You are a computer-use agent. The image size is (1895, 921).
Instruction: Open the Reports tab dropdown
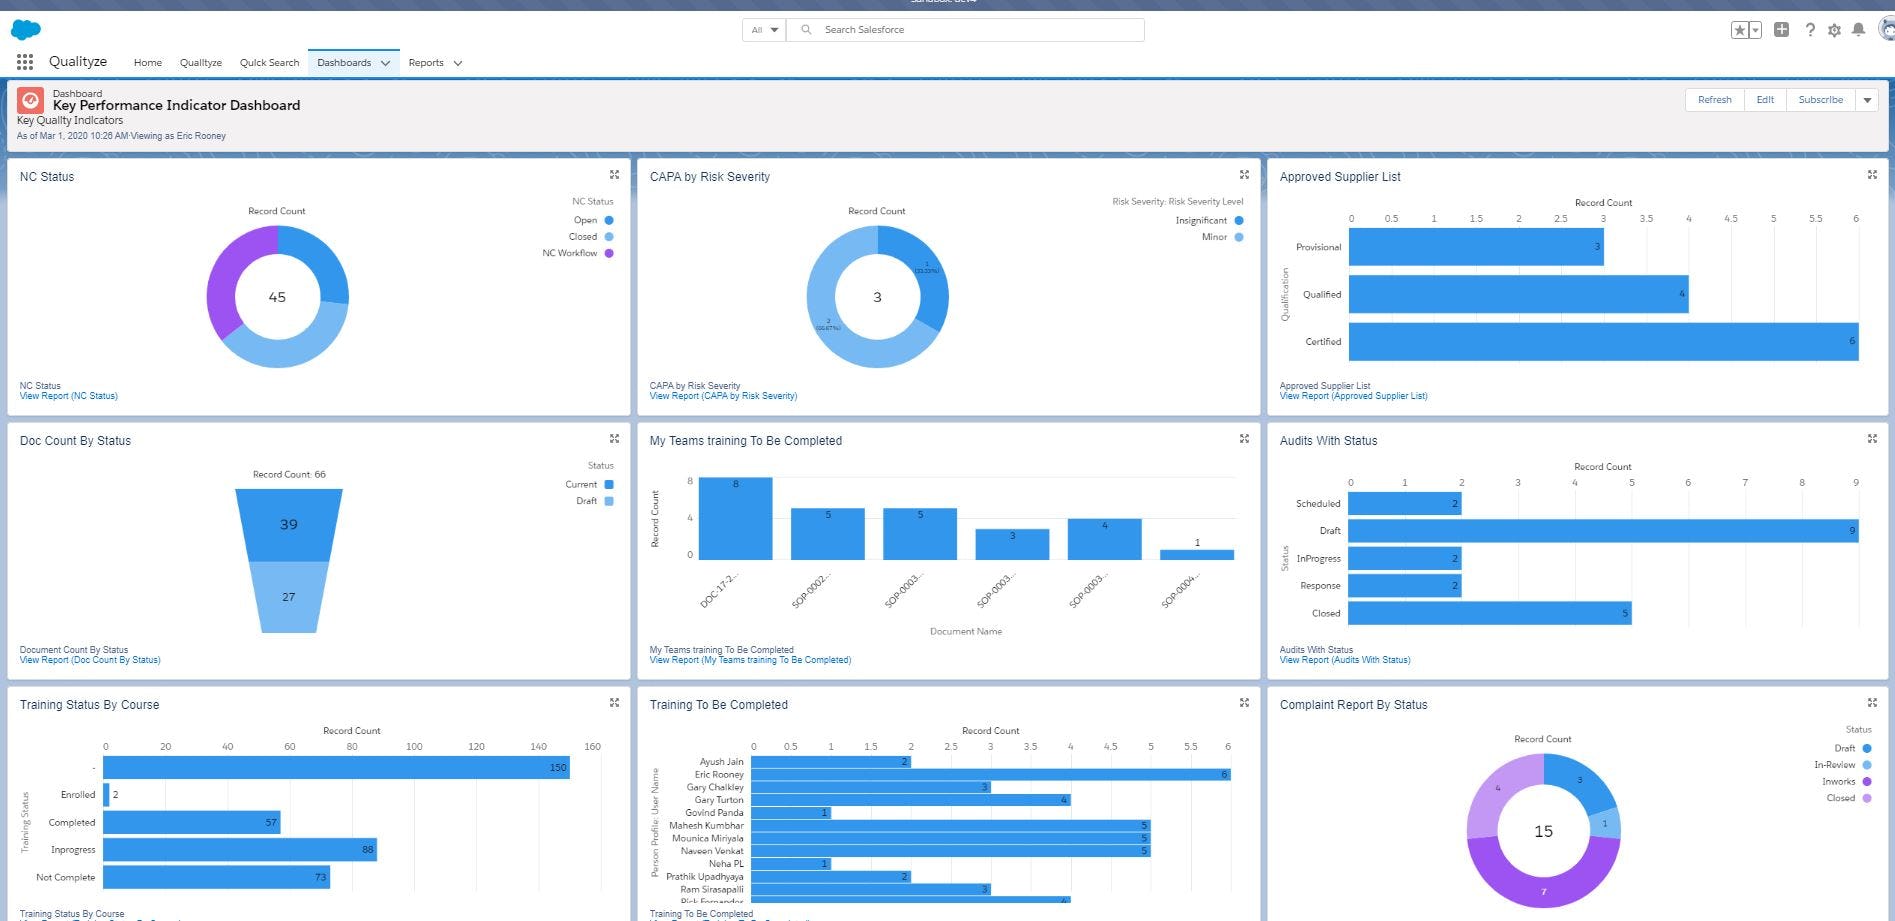pyautogui.click(x=458, y=62)
